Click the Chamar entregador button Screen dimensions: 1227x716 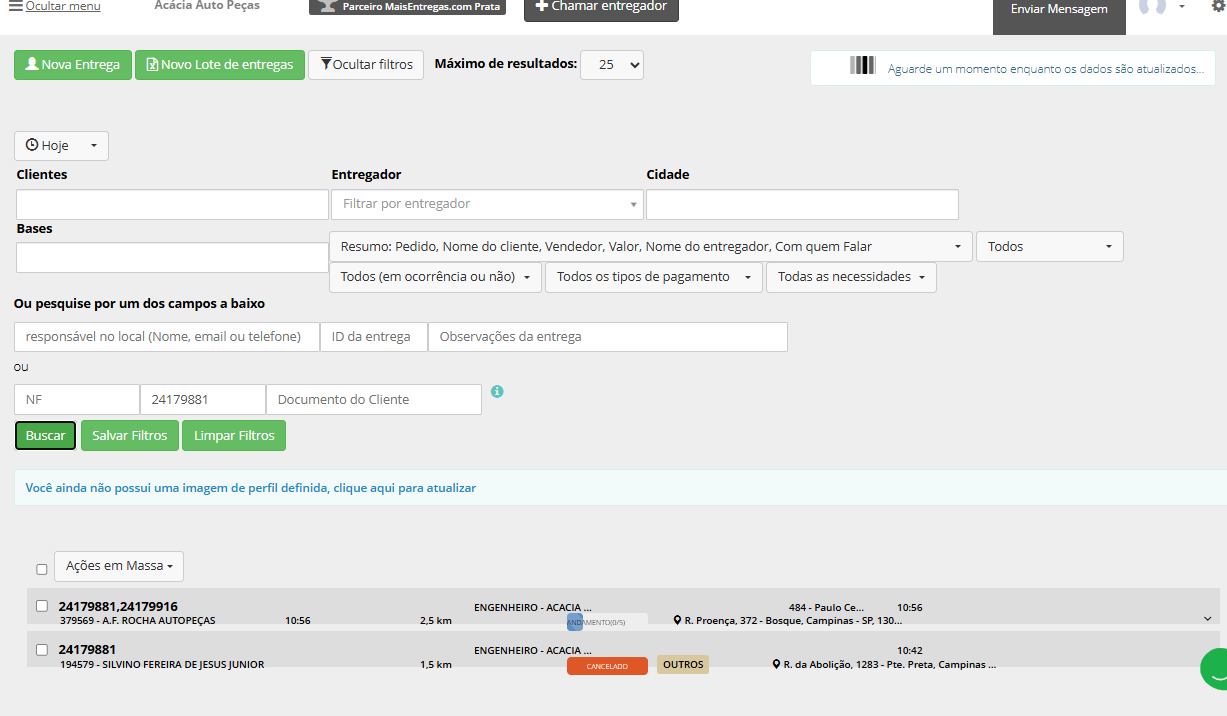(x=602, y=8)
